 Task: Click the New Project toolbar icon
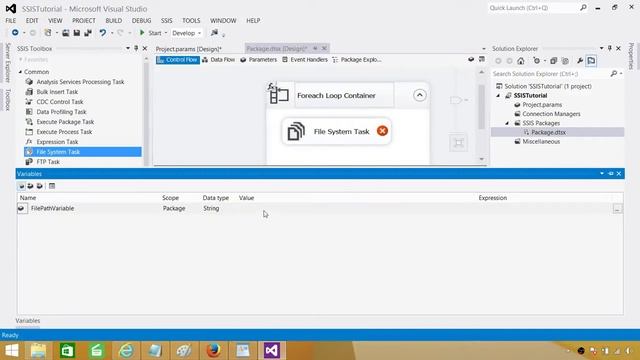[48, 33]
